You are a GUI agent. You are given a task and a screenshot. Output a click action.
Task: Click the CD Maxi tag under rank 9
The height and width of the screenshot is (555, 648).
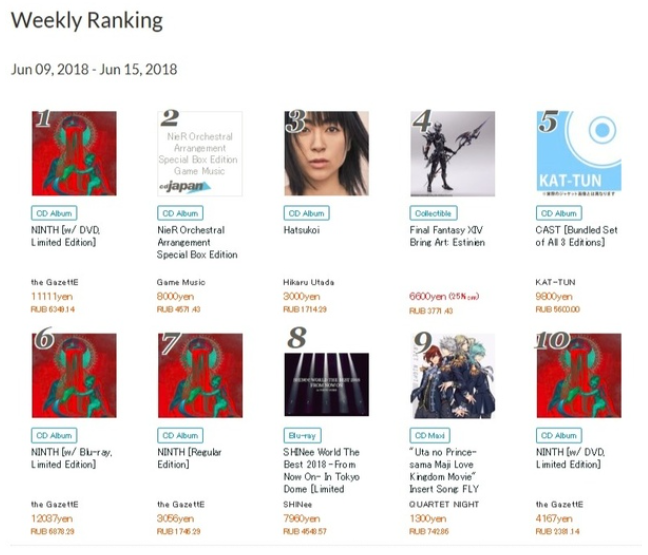(430, 436)
